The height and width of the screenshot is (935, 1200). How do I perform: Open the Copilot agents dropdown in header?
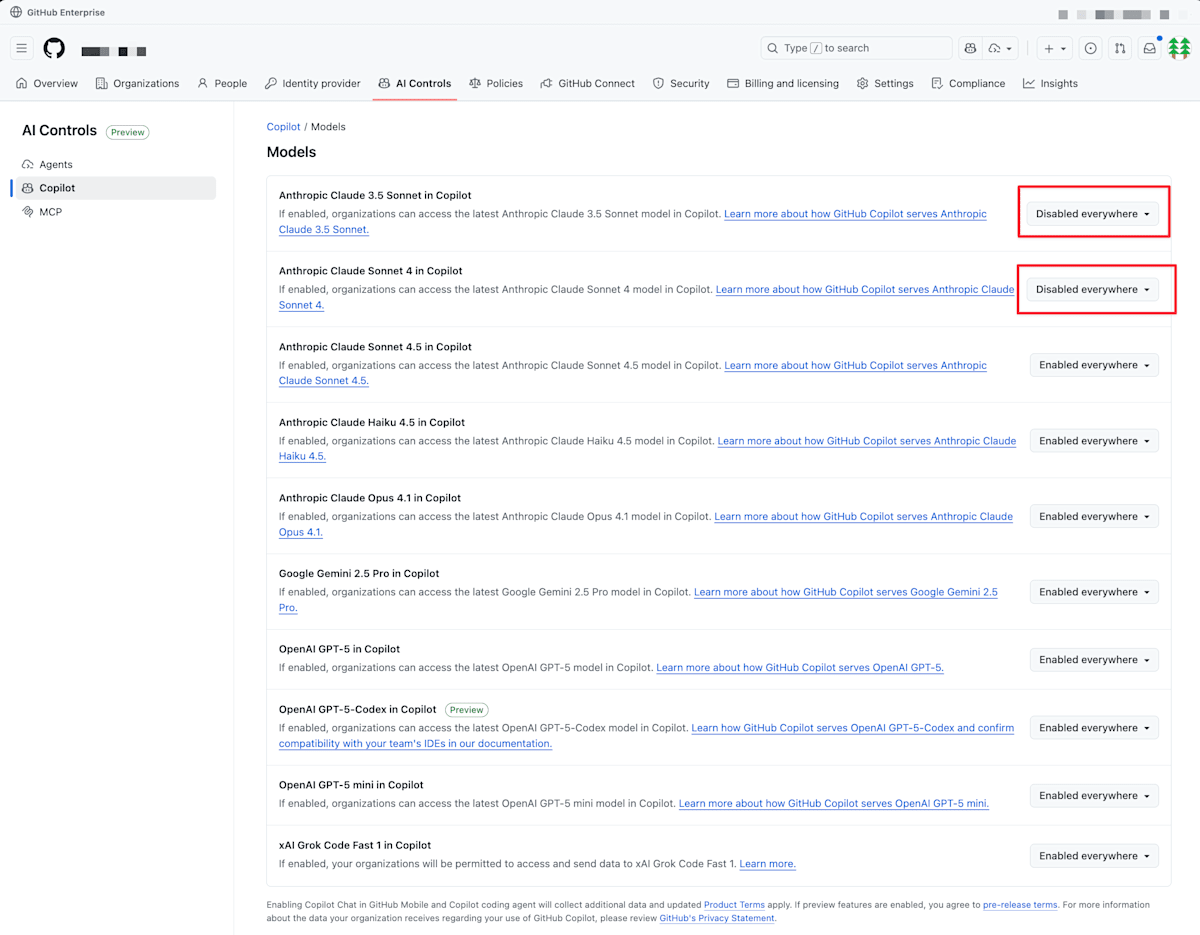coord(1001,48)
